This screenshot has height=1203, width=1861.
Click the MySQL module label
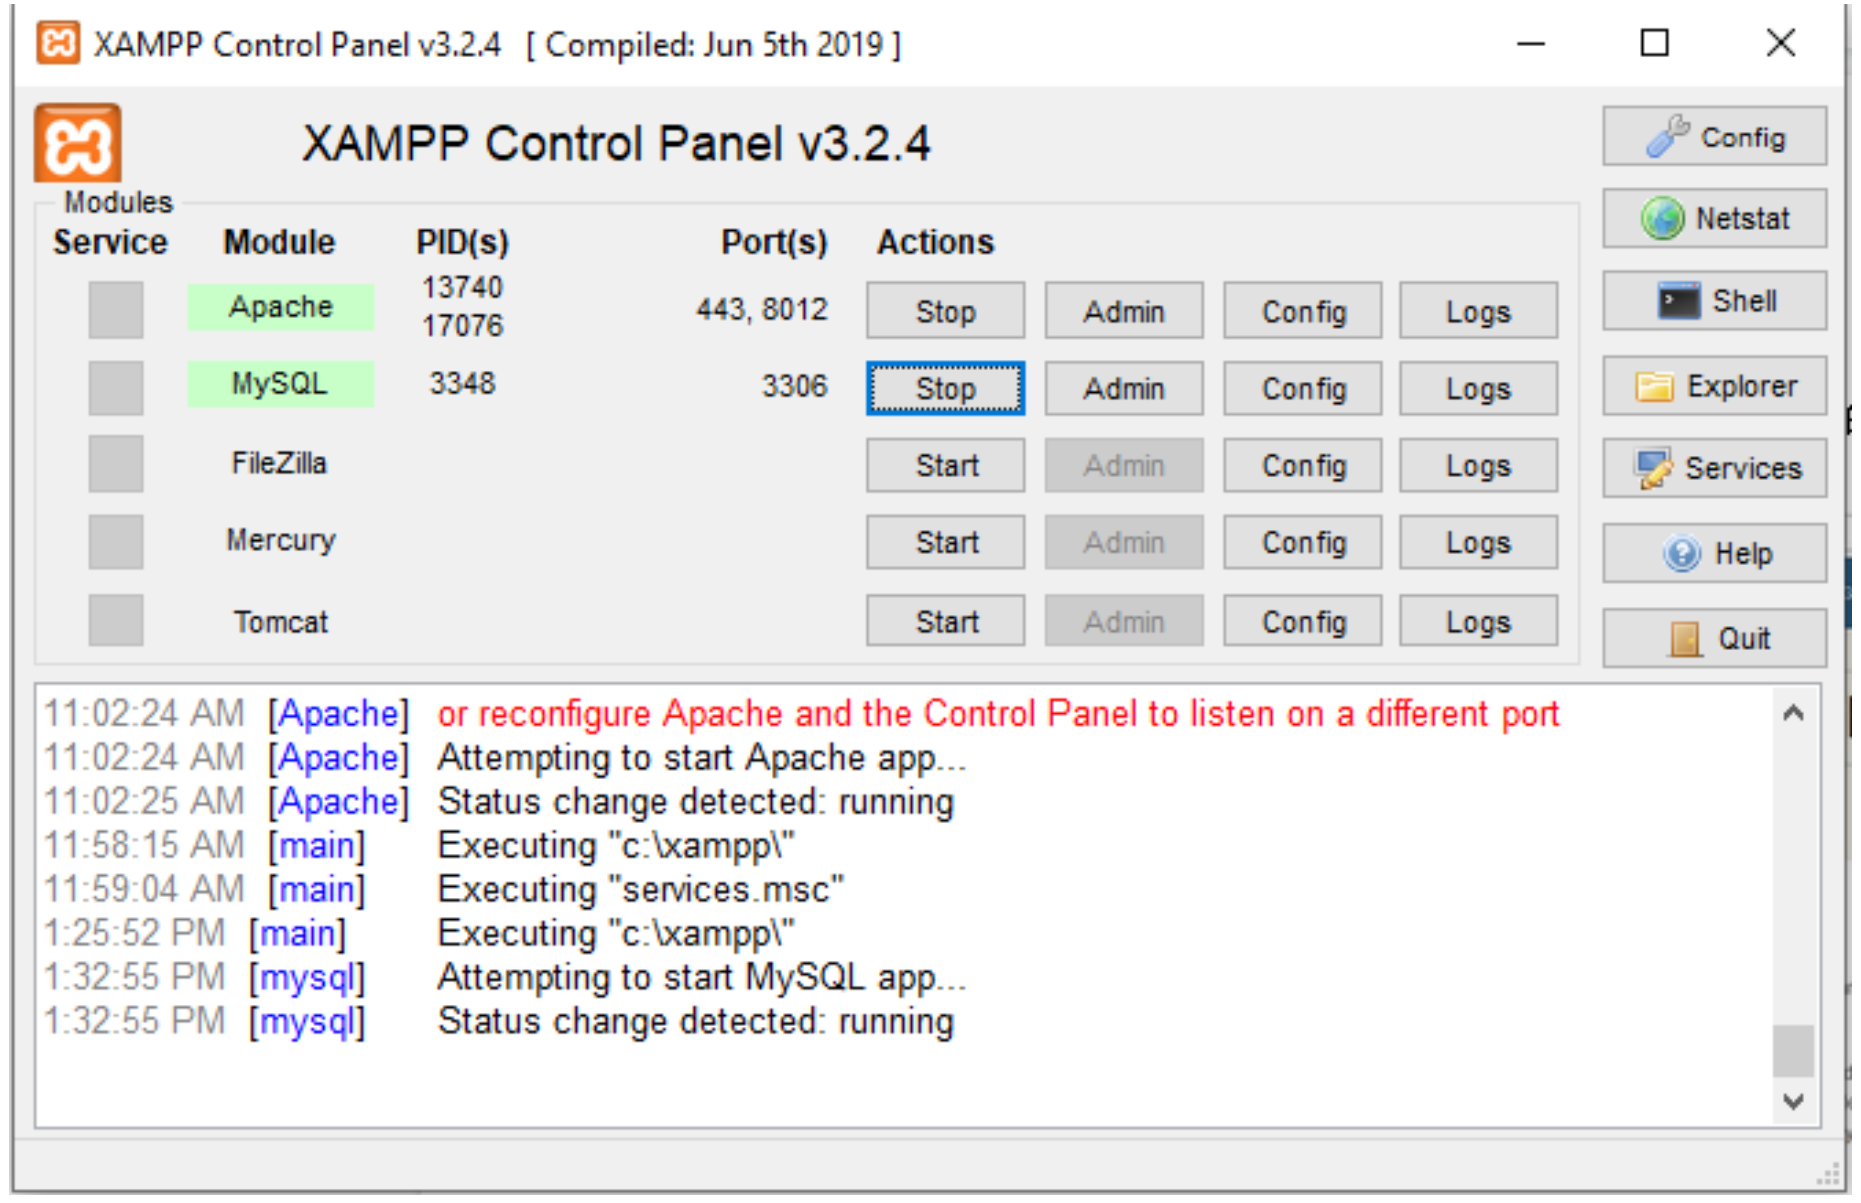[x=281, y=383]
